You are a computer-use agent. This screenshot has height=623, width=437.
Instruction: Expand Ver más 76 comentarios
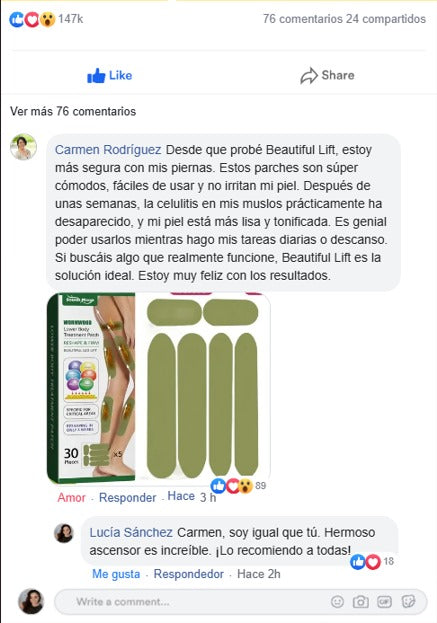coord(73,111)
